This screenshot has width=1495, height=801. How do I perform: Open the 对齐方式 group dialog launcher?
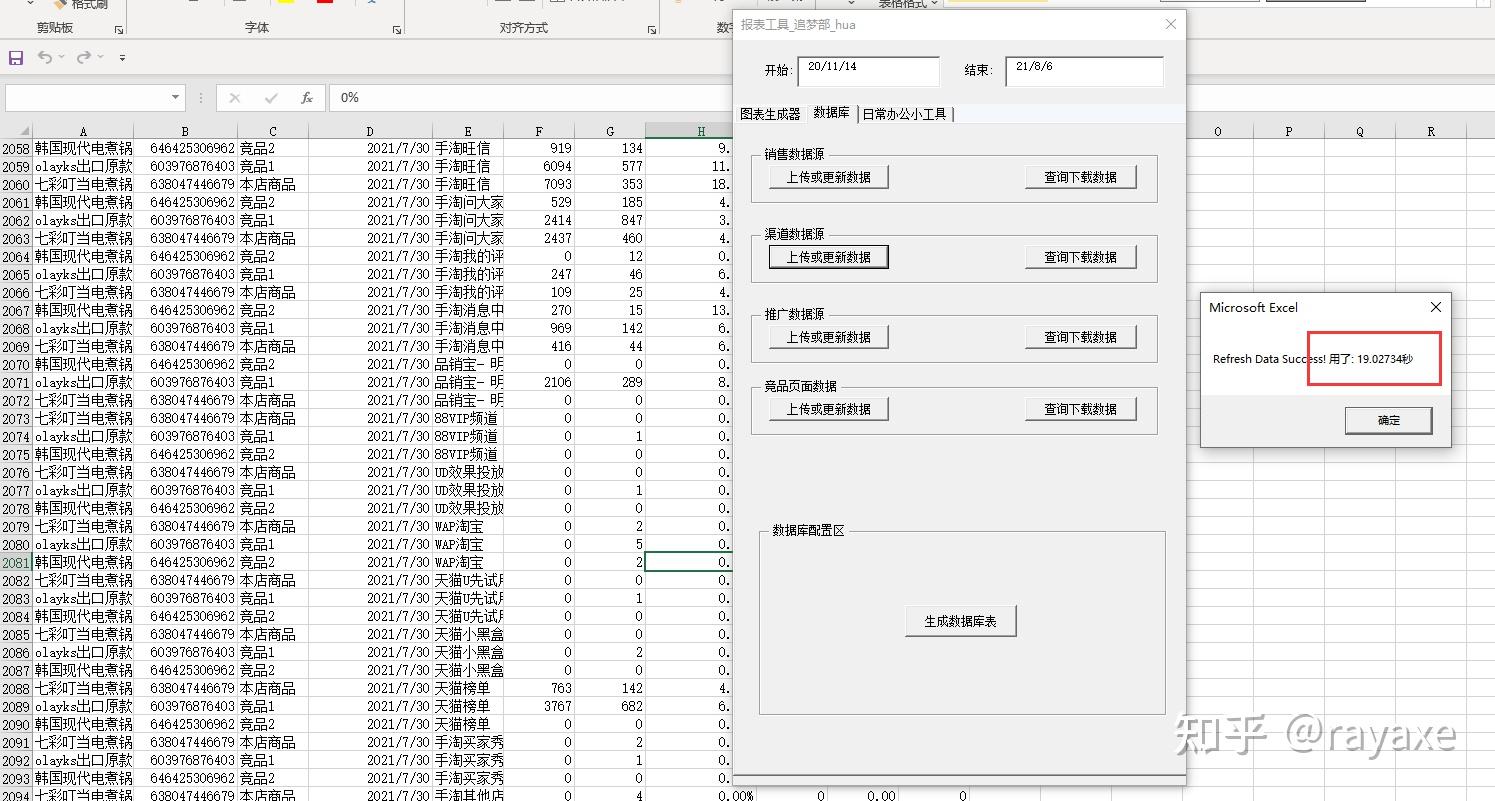[x=652, y=29]
